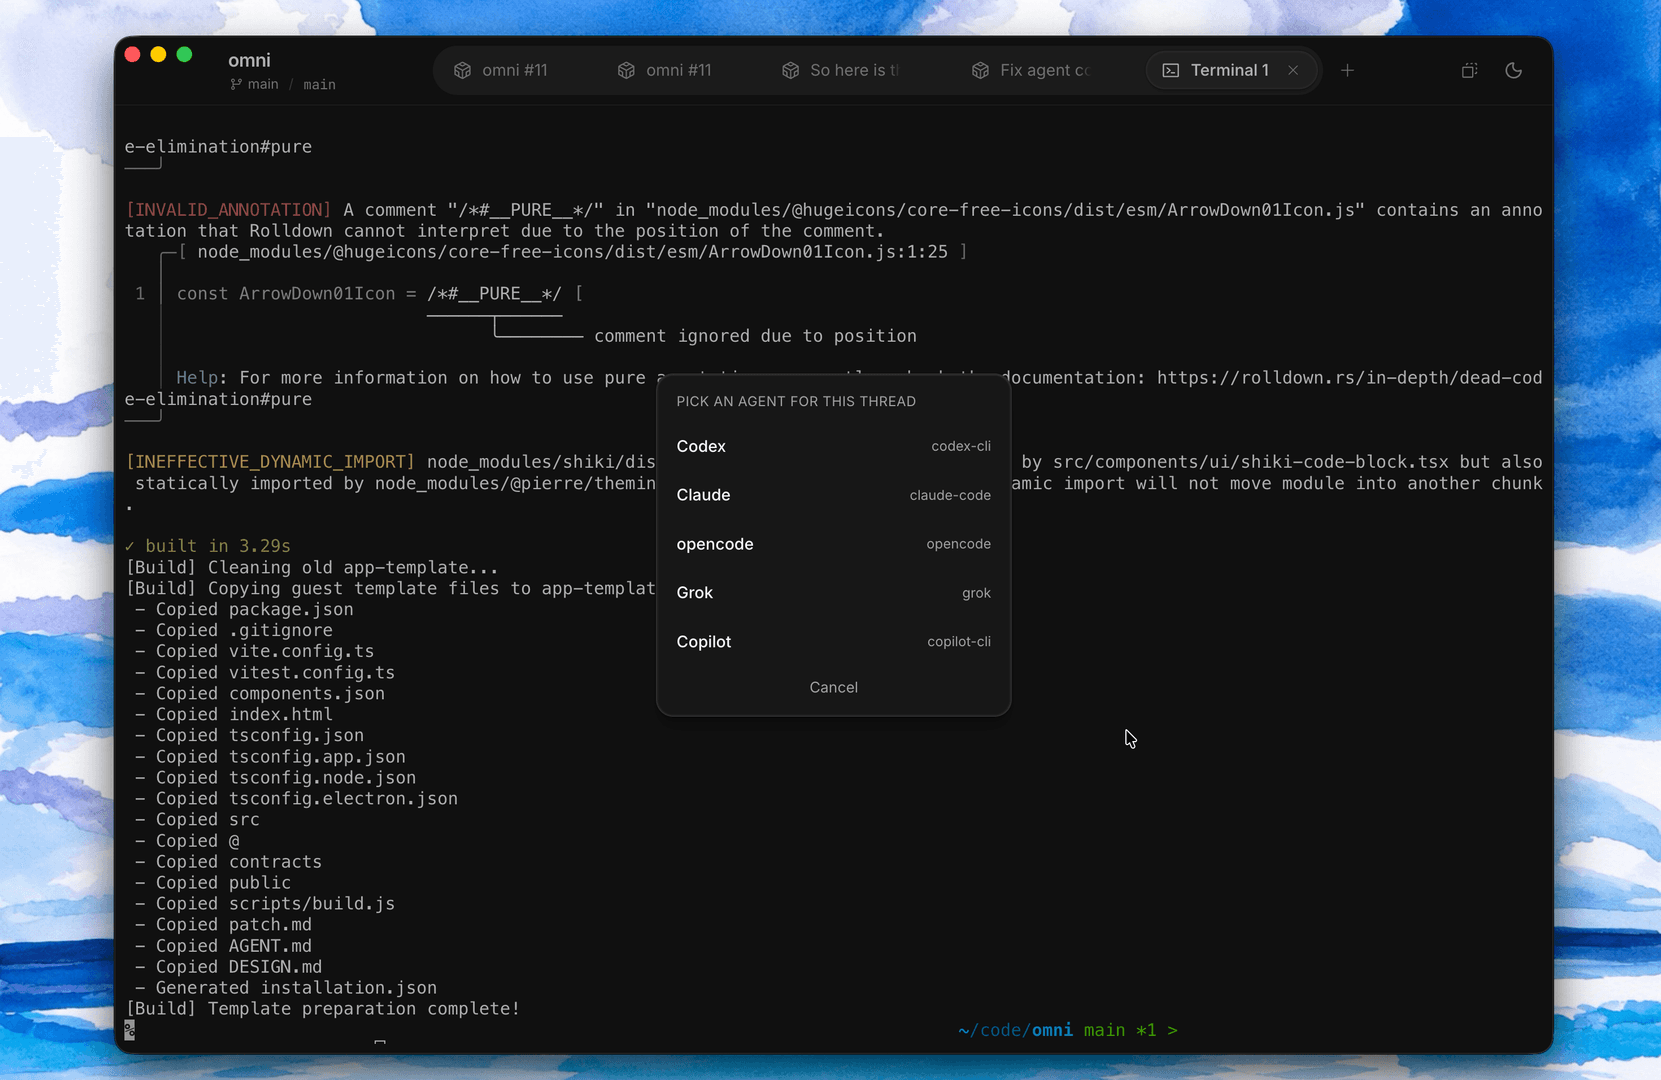Click the window layout icon near moon
1661x1080 pixels.
pos(1469,70)
